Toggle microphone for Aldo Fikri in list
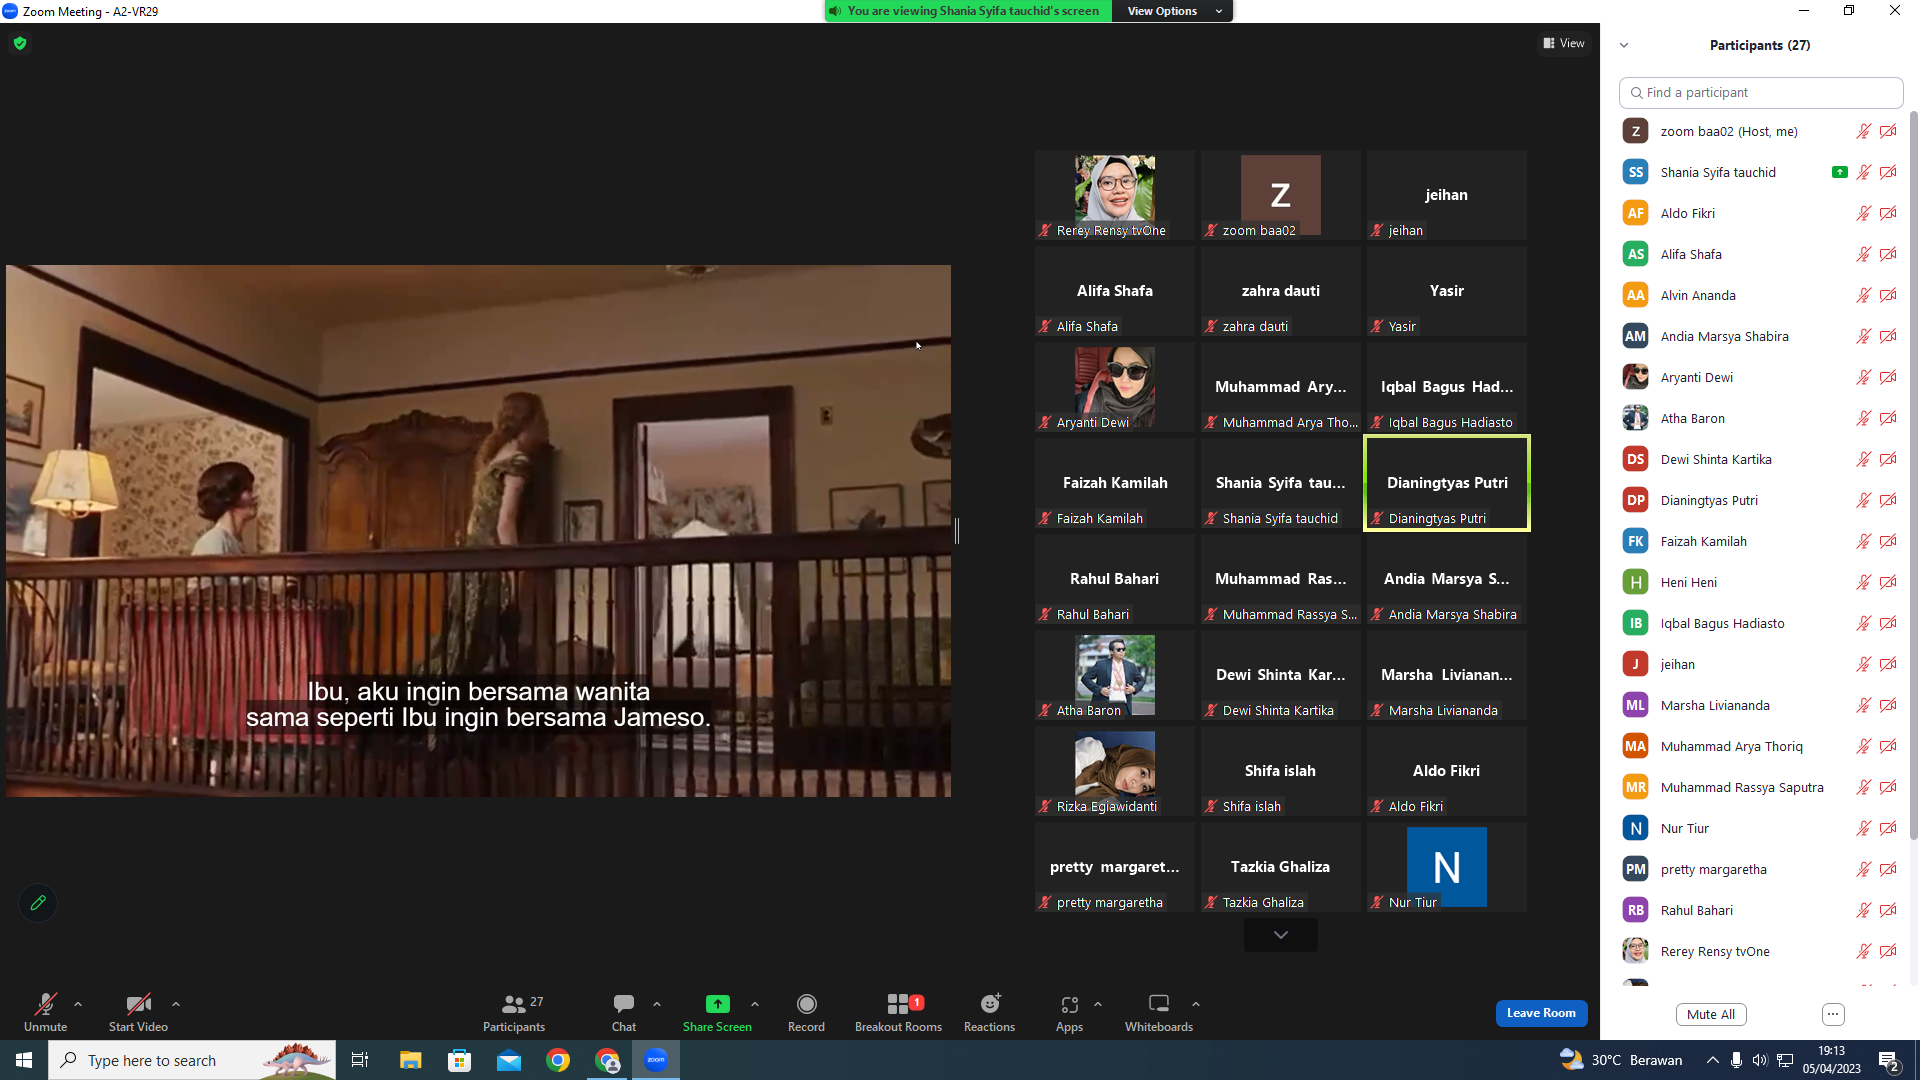This screenshot has width=1920, height=1080. point(1864,213)
